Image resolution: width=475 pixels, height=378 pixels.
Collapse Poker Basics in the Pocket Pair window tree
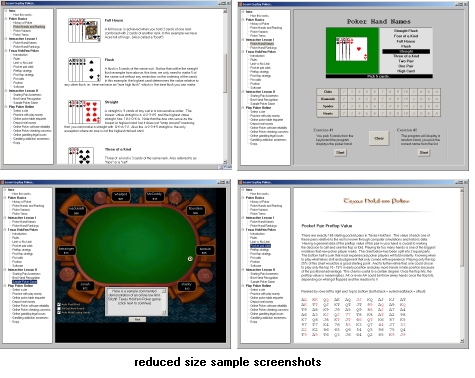[243, 198]
